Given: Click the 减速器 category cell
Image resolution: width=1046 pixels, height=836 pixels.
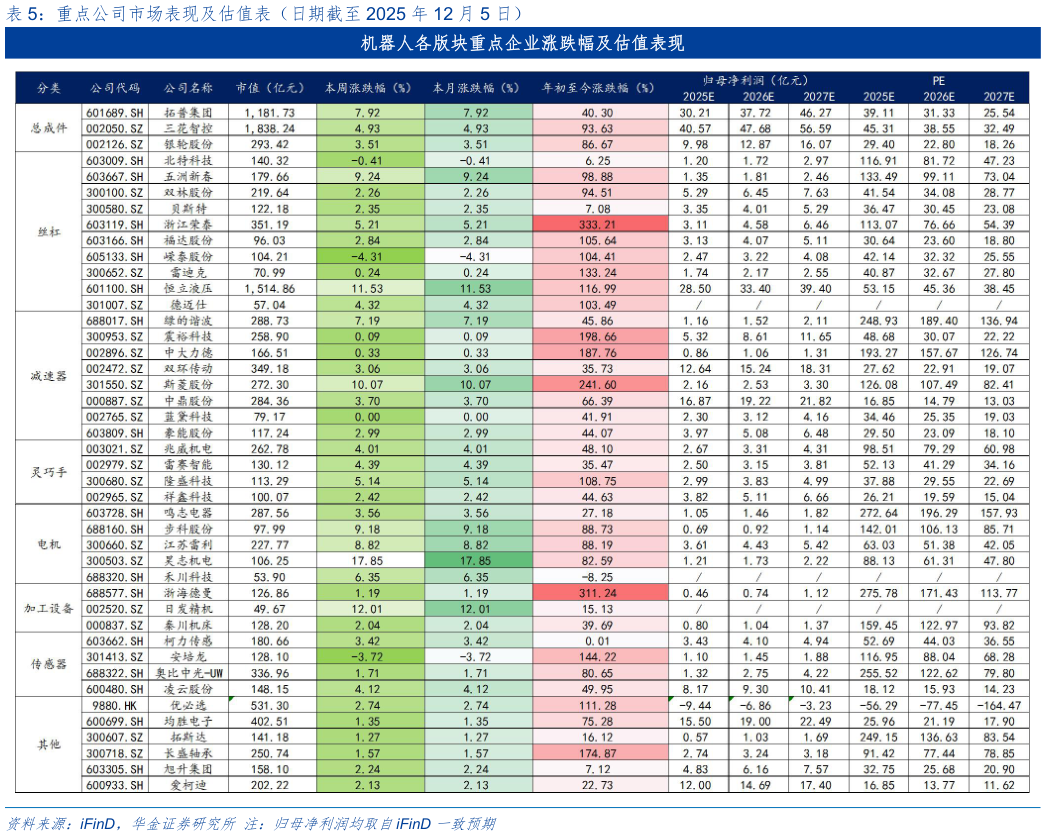Looking at the screenshot, I should pyautogui.click(x=48, y=376).
